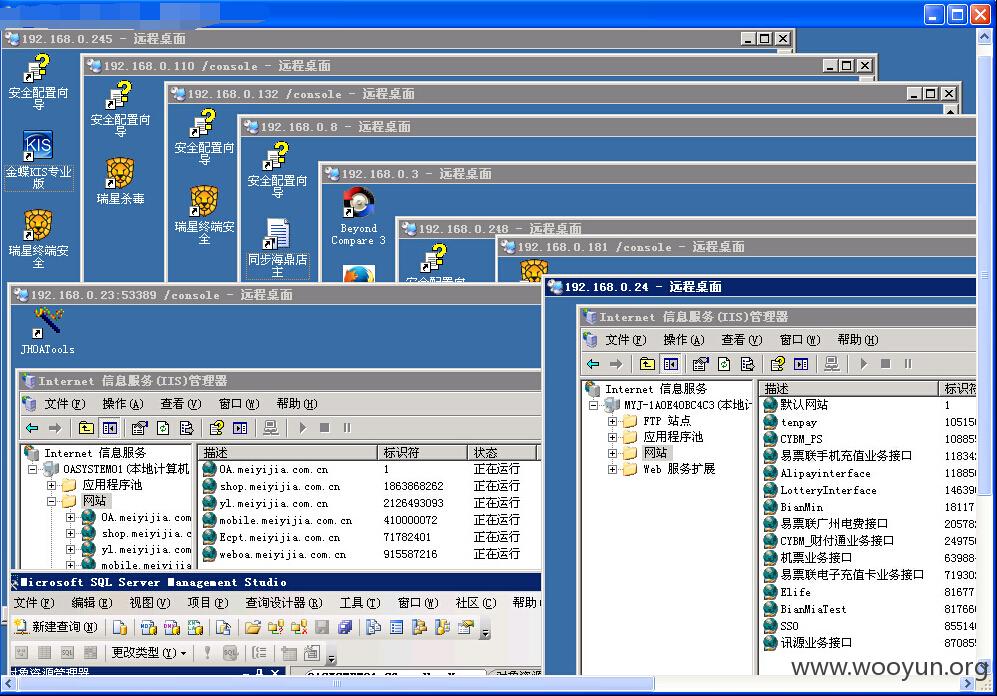Open 查询设计器(R) menu in SQL Server Studio
The width and height of the screenshot is (997, 696).
[284, 603]
